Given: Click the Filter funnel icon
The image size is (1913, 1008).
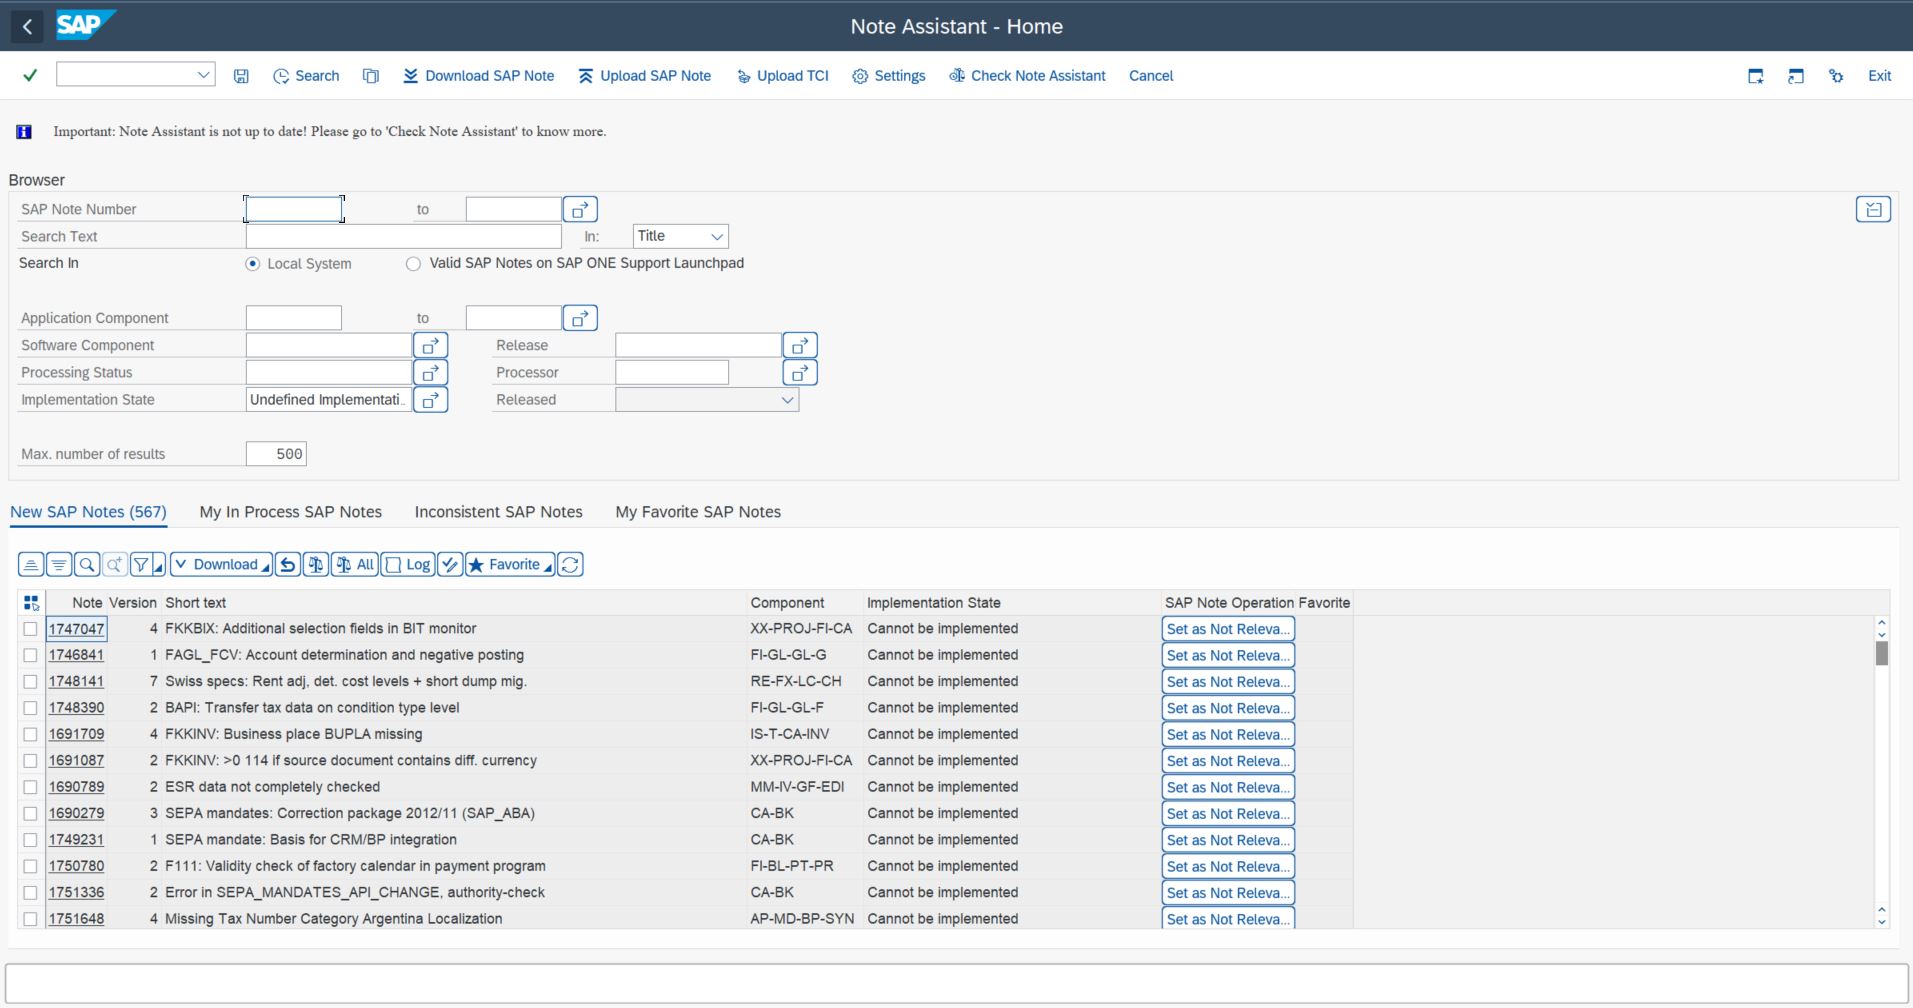Looking at the screenshot, I should (141, 565).
